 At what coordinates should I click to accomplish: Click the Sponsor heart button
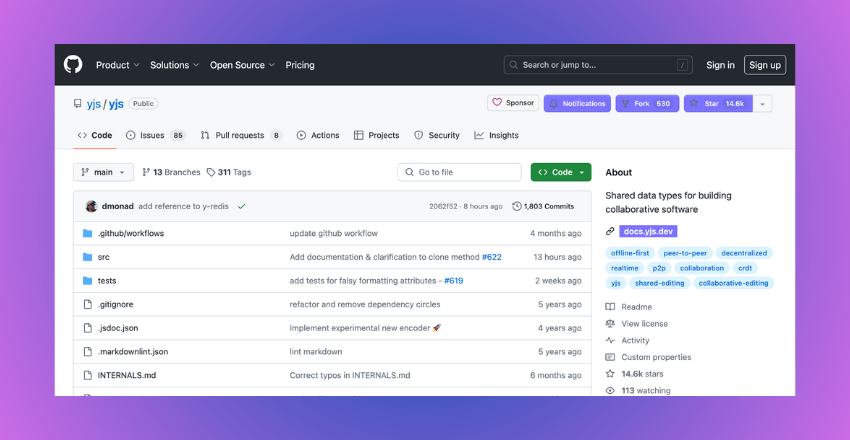(513, 103)
